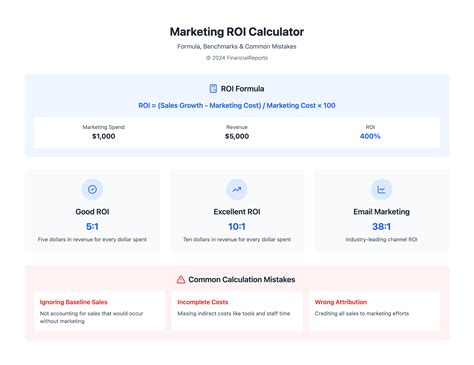Image resolution: width=474 pixels, height=365 pixels.
Task: Click the Excellent ROI card heading
Action: point(237,212)
